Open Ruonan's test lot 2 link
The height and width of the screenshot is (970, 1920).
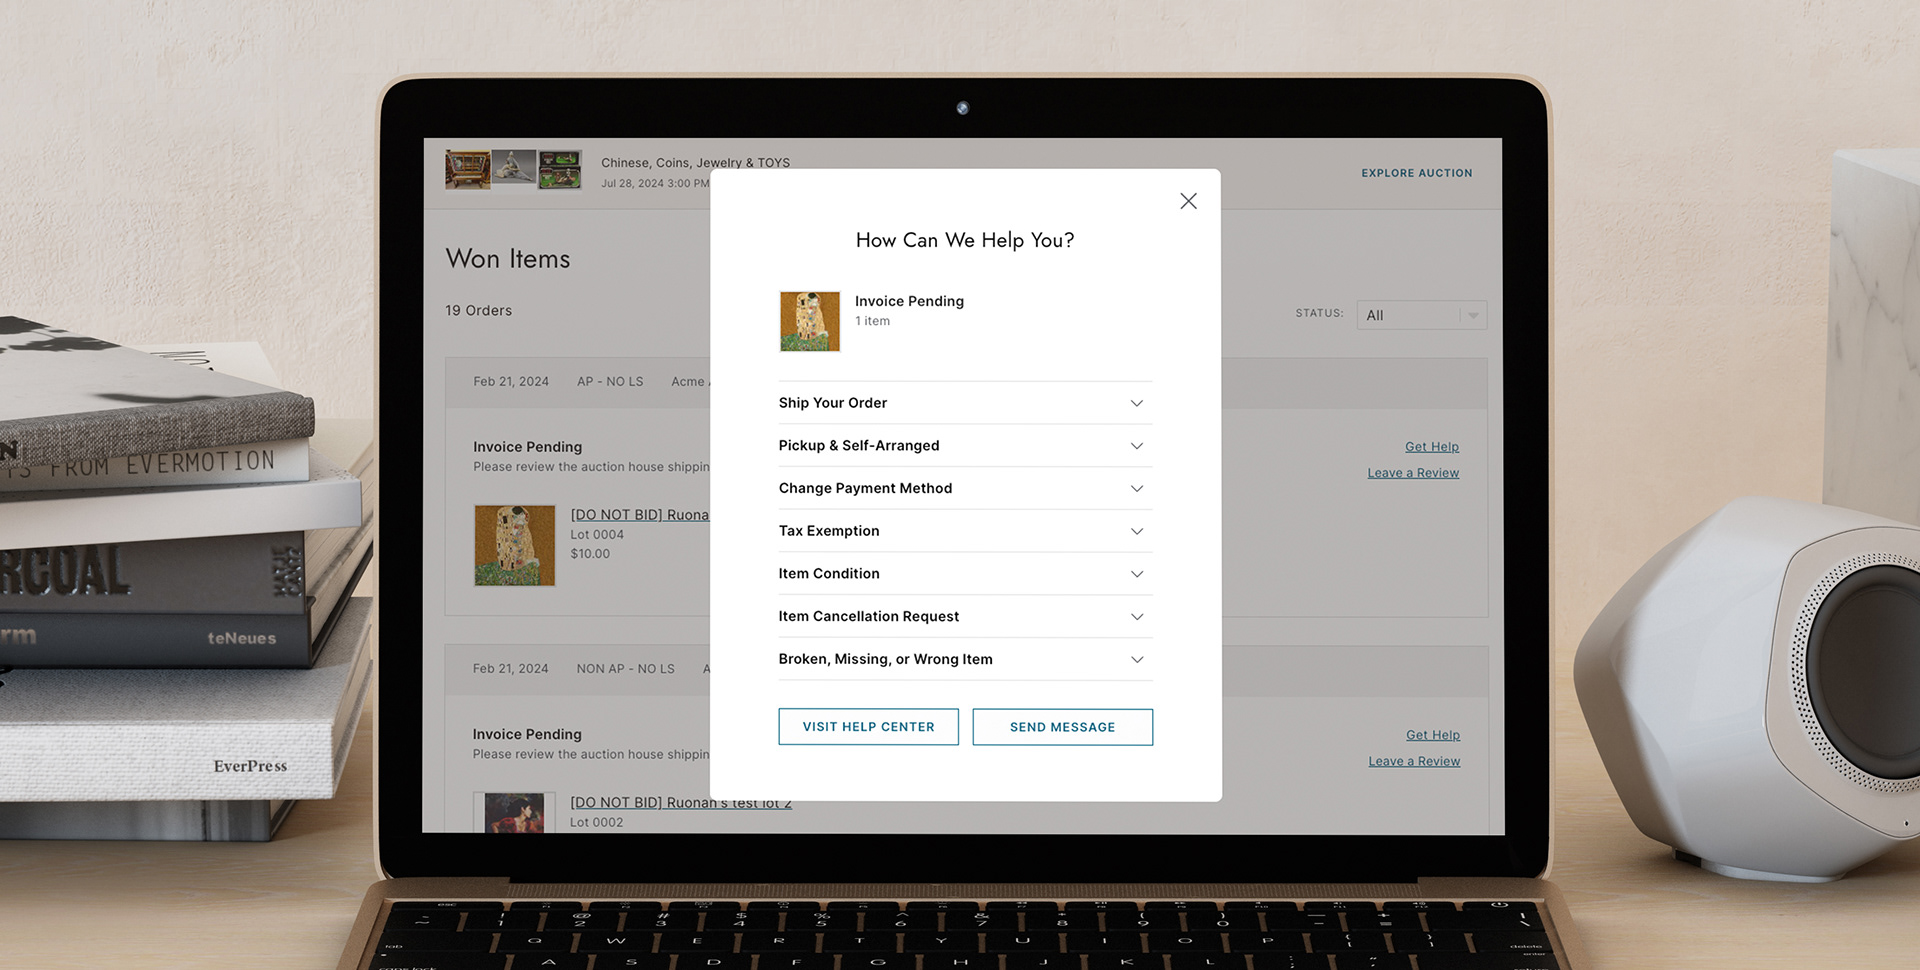click(680, 802)
